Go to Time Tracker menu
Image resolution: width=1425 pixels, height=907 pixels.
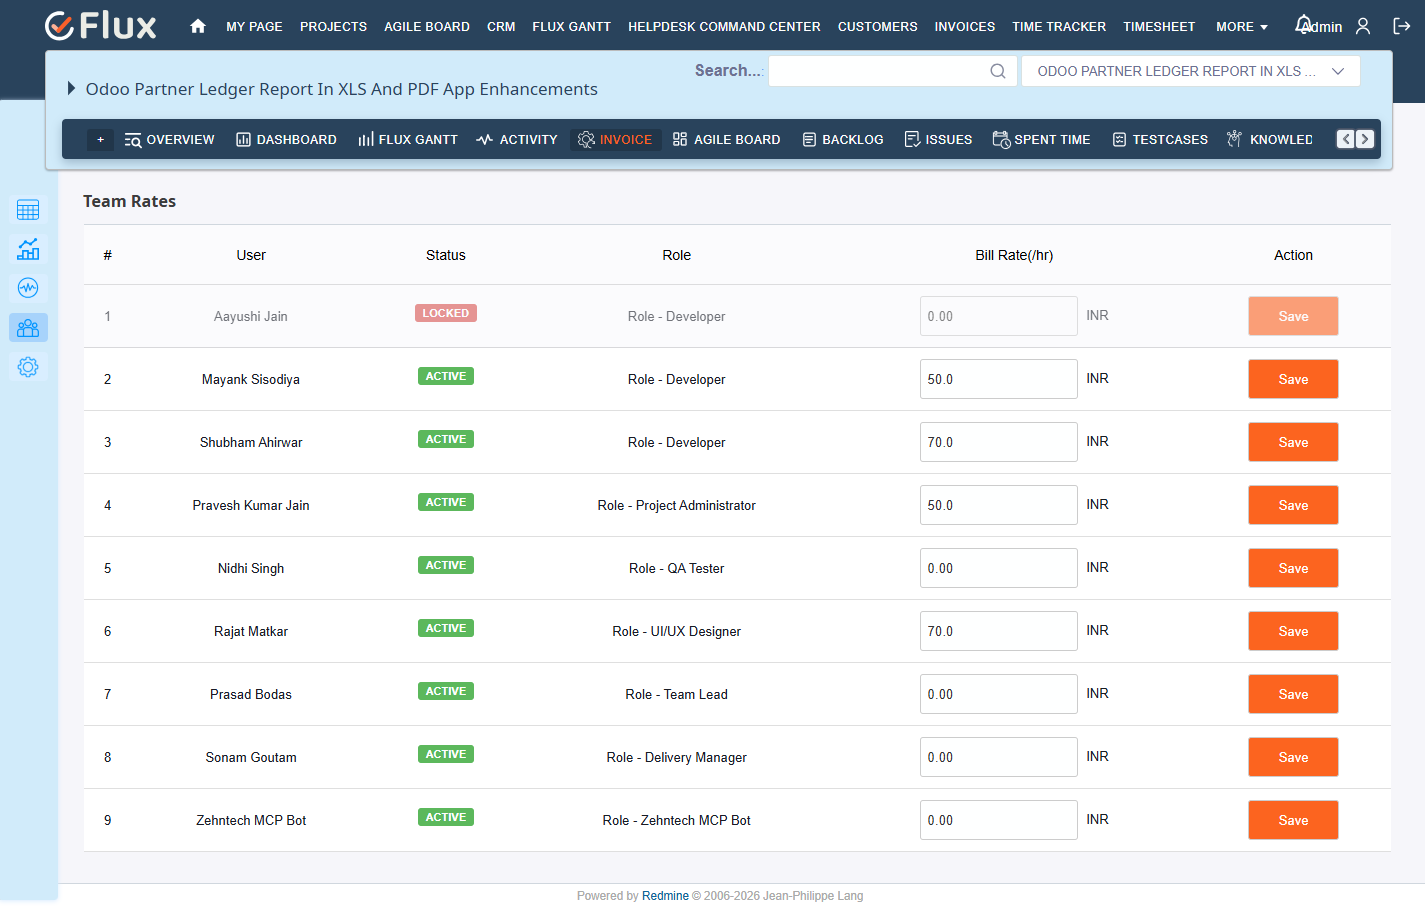click(x=1059, y=27)
